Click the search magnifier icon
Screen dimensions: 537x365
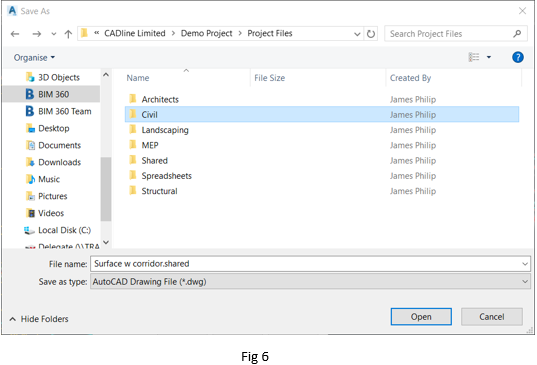pos(517,34)
